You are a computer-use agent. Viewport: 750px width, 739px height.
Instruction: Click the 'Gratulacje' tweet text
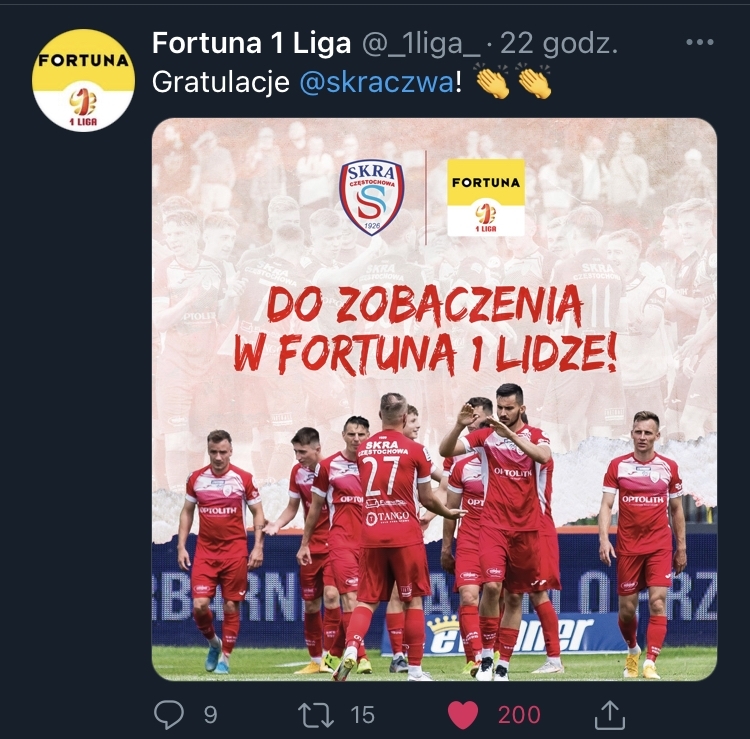[221, 82]
